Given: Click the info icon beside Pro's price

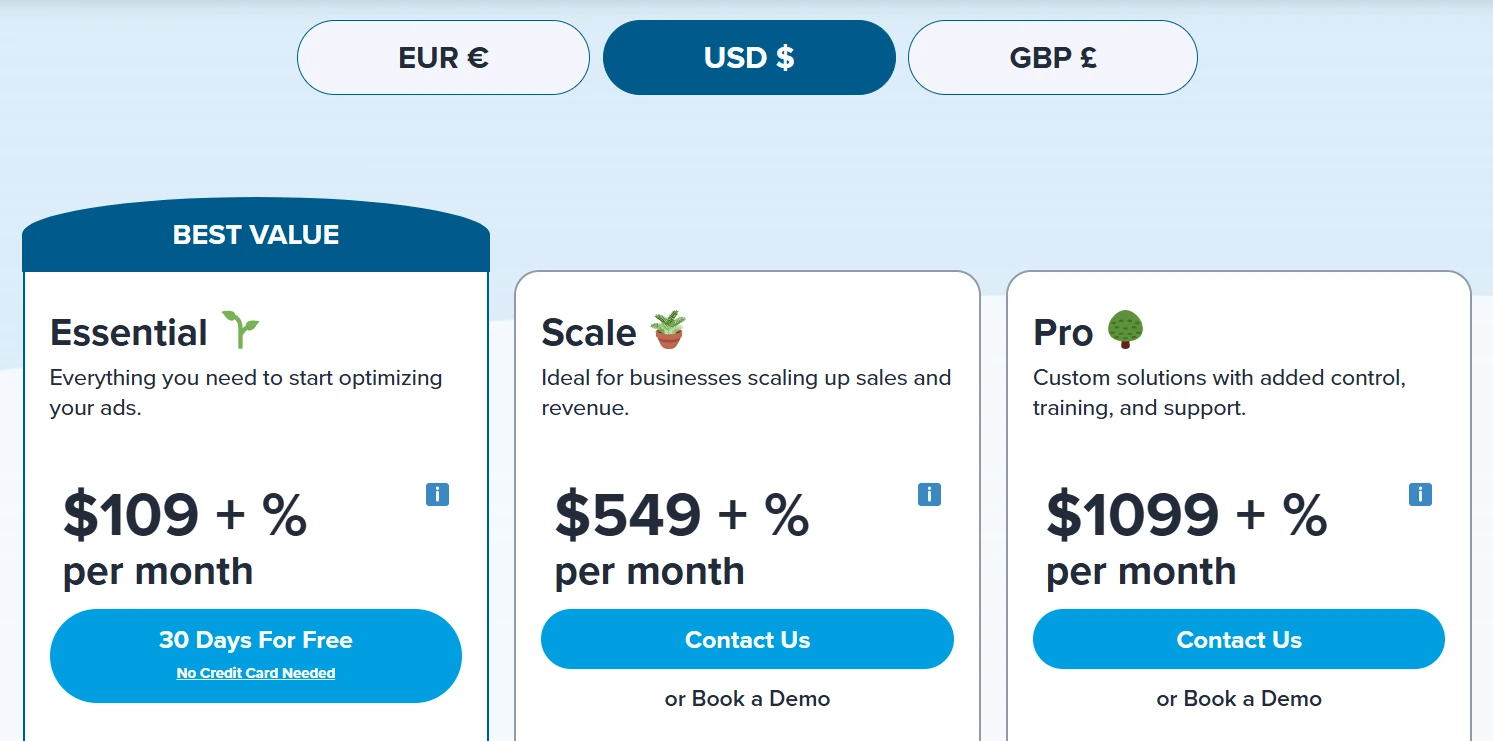Looking at the screenshot, I should point(1420,494).
